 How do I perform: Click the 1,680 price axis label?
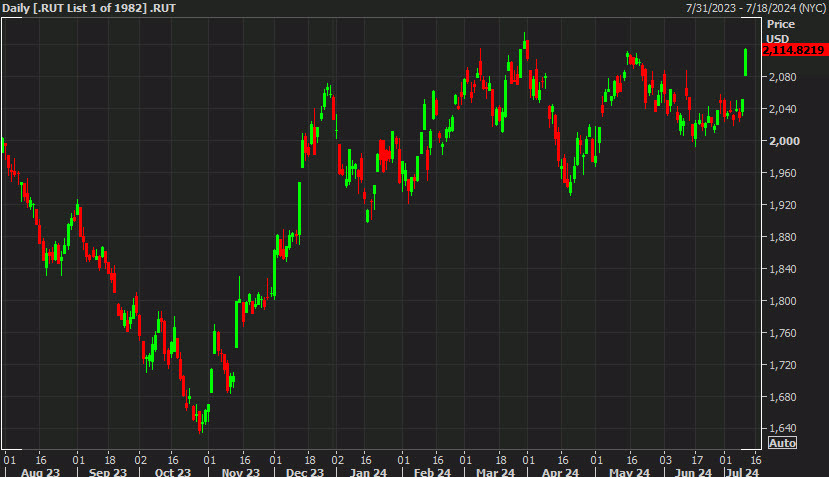(782, 397)
